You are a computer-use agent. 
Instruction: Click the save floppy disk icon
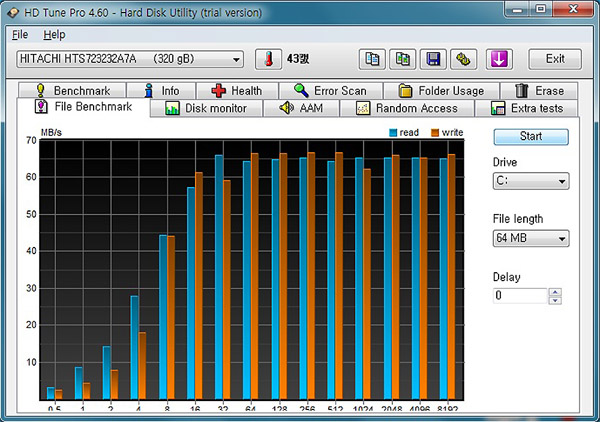click(433, 59)
